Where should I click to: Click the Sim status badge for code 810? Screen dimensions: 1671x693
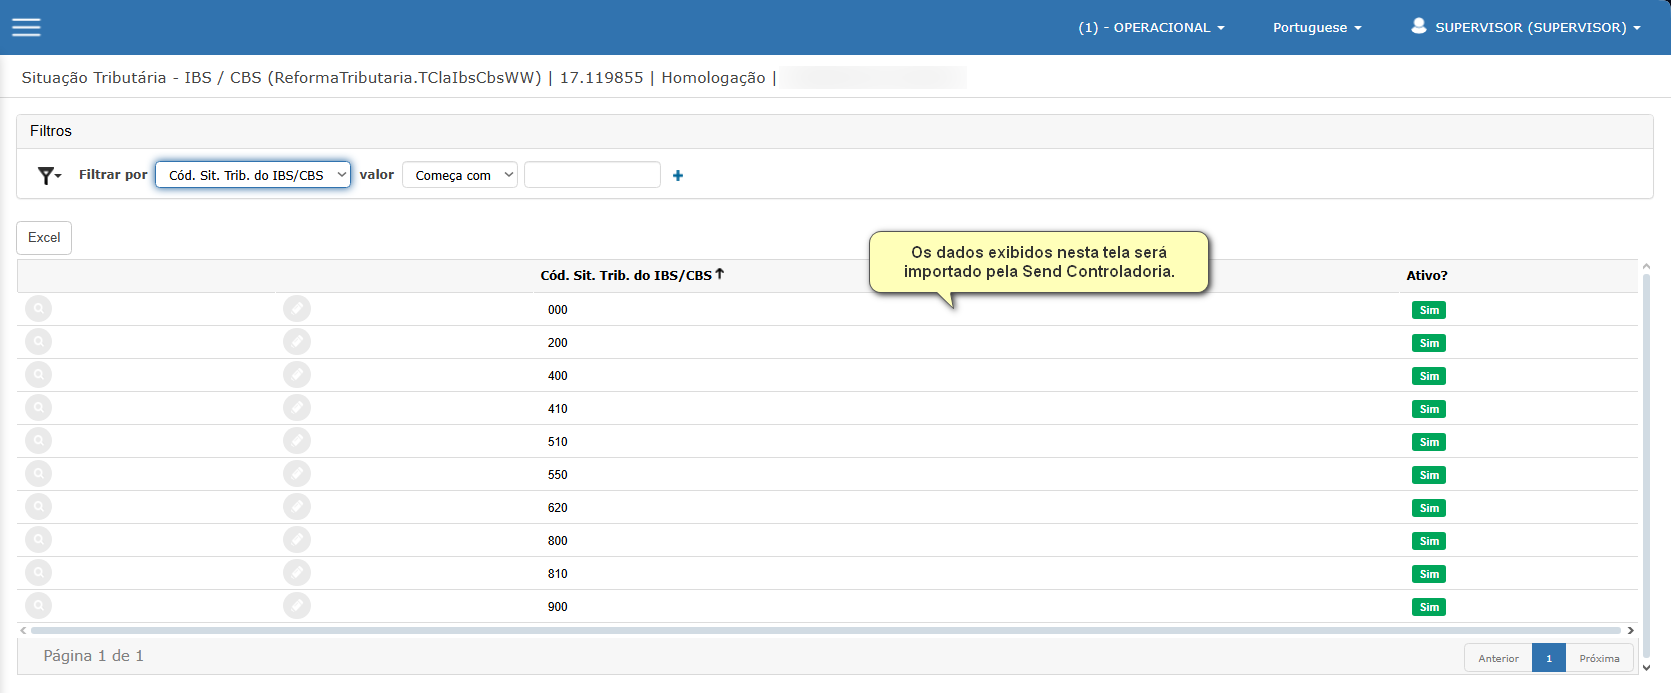point(1428,574)
